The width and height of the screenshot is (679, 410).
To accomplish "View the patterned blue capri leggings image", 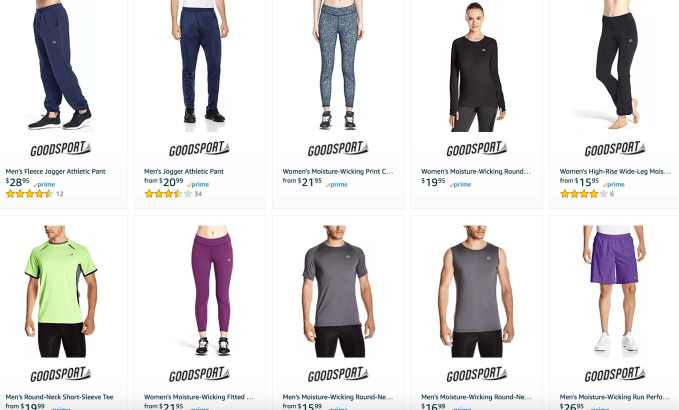I will 338,65.
